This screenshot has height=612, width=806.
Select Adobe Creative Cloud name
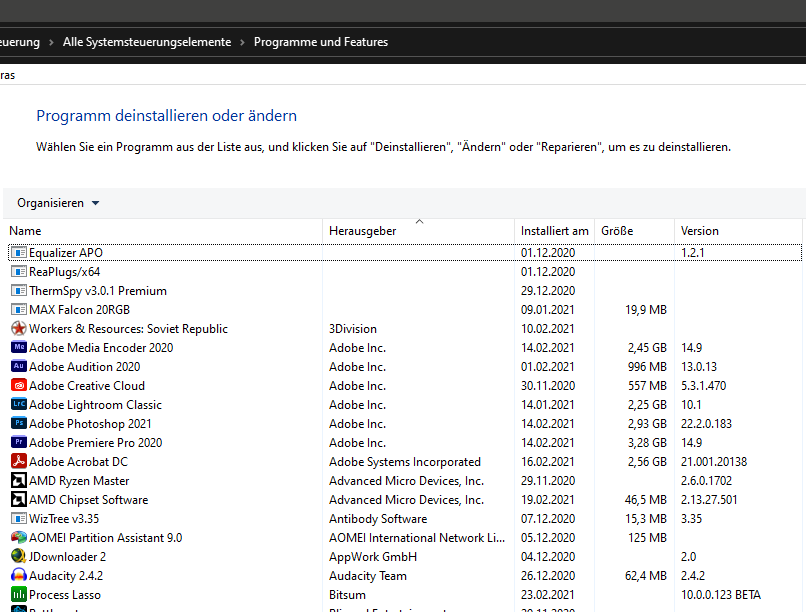(87, 385)
